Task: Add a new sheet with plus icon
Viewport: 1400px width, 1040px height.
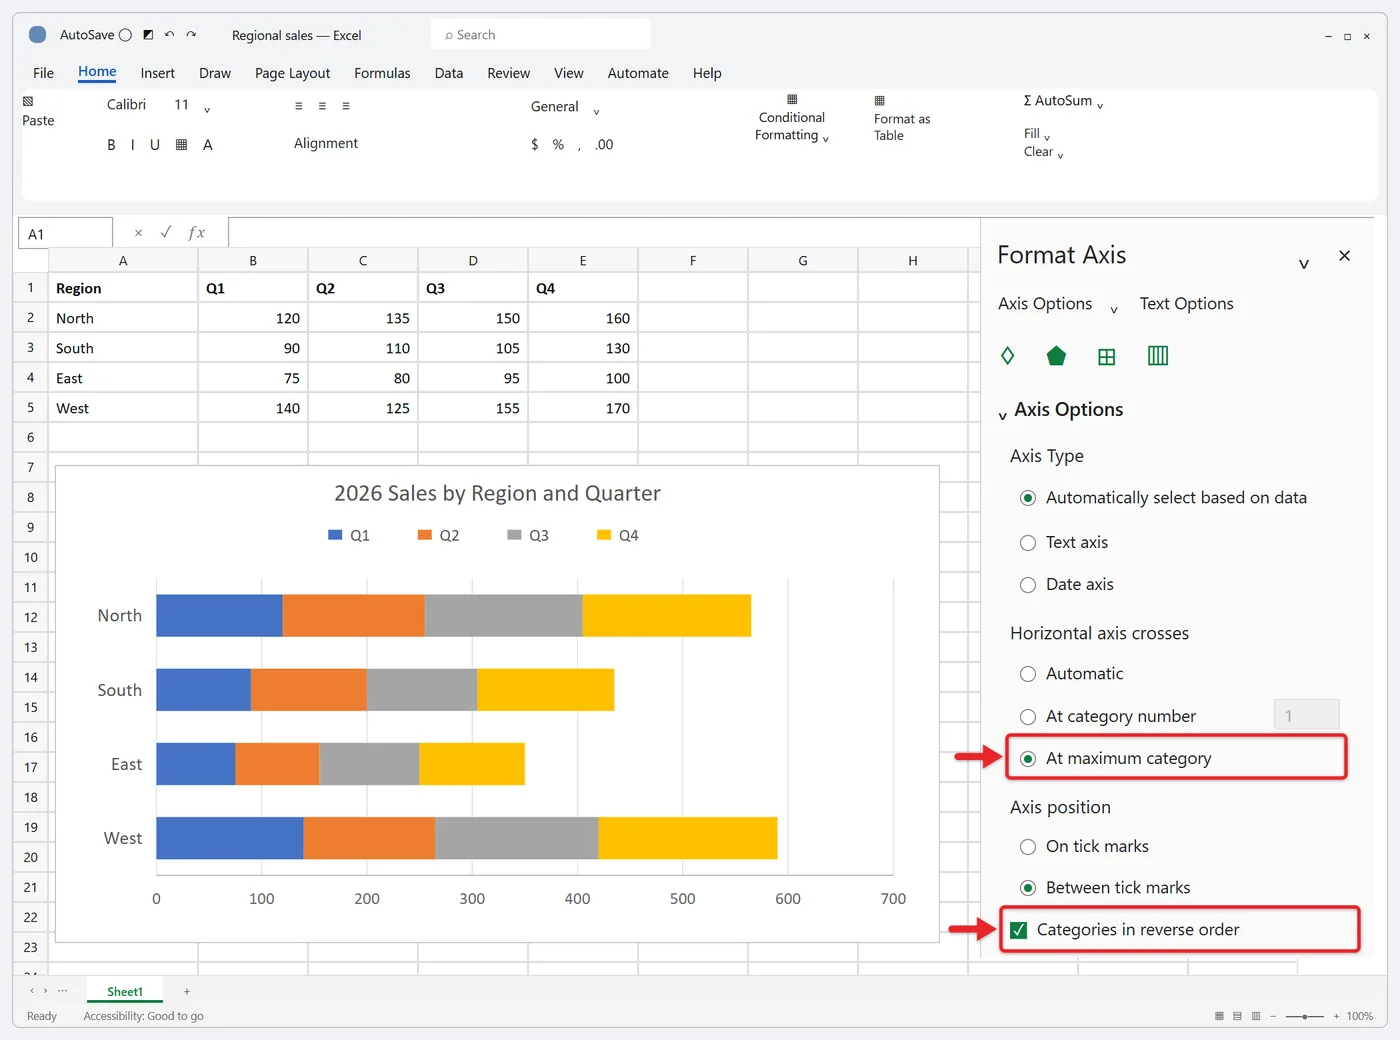Action: tap(187, 992)
